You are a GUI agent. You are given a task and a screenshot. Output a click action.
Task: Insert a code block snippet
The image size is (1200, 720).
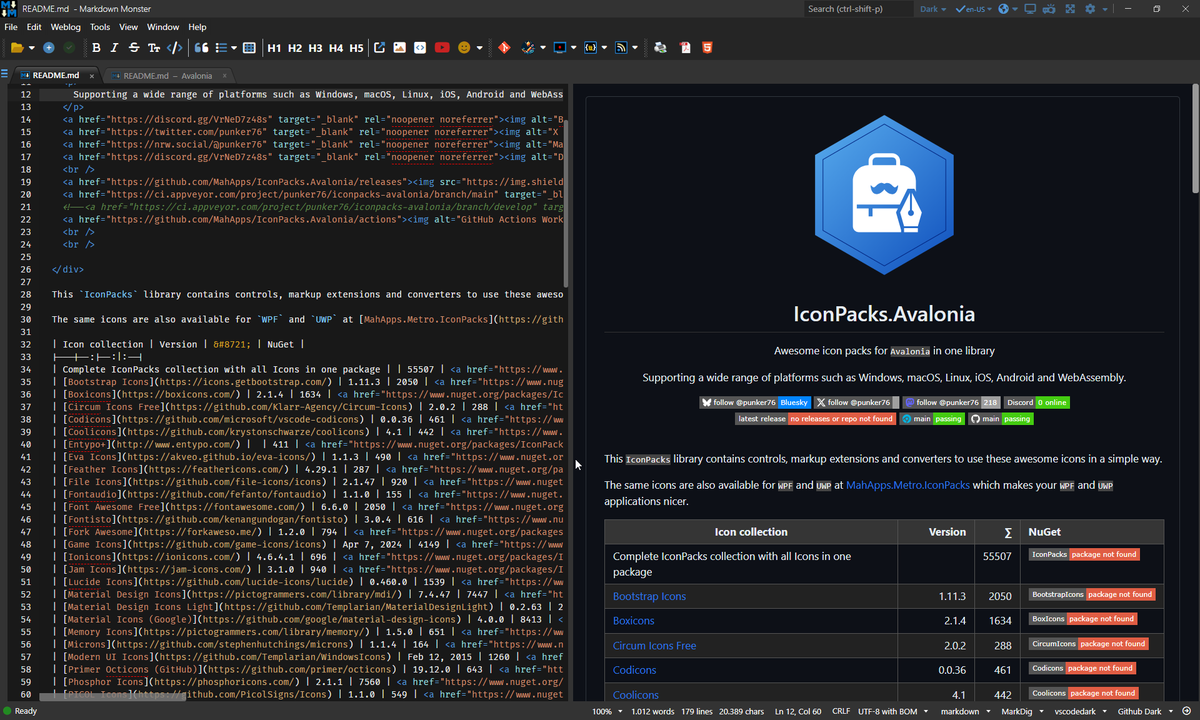point(420,47)
